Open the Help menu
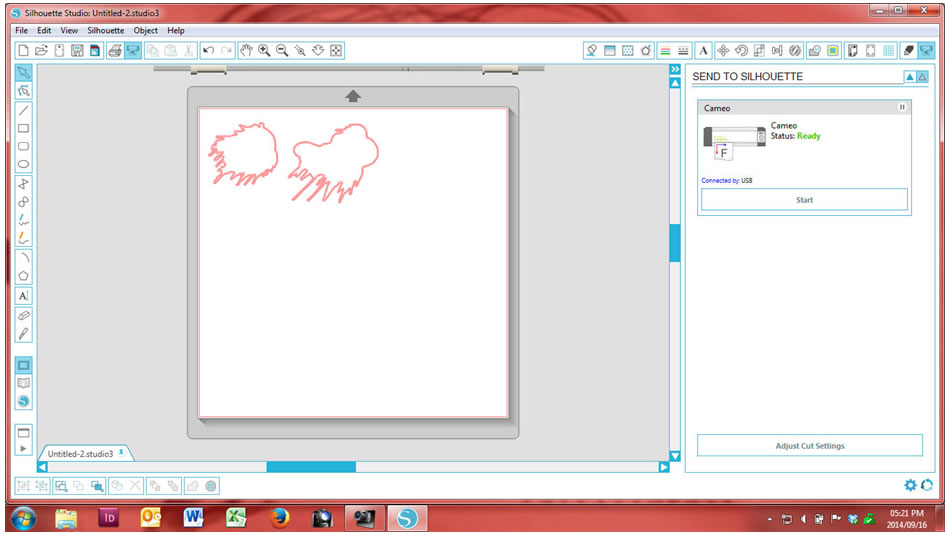 (x=176, y=30)
